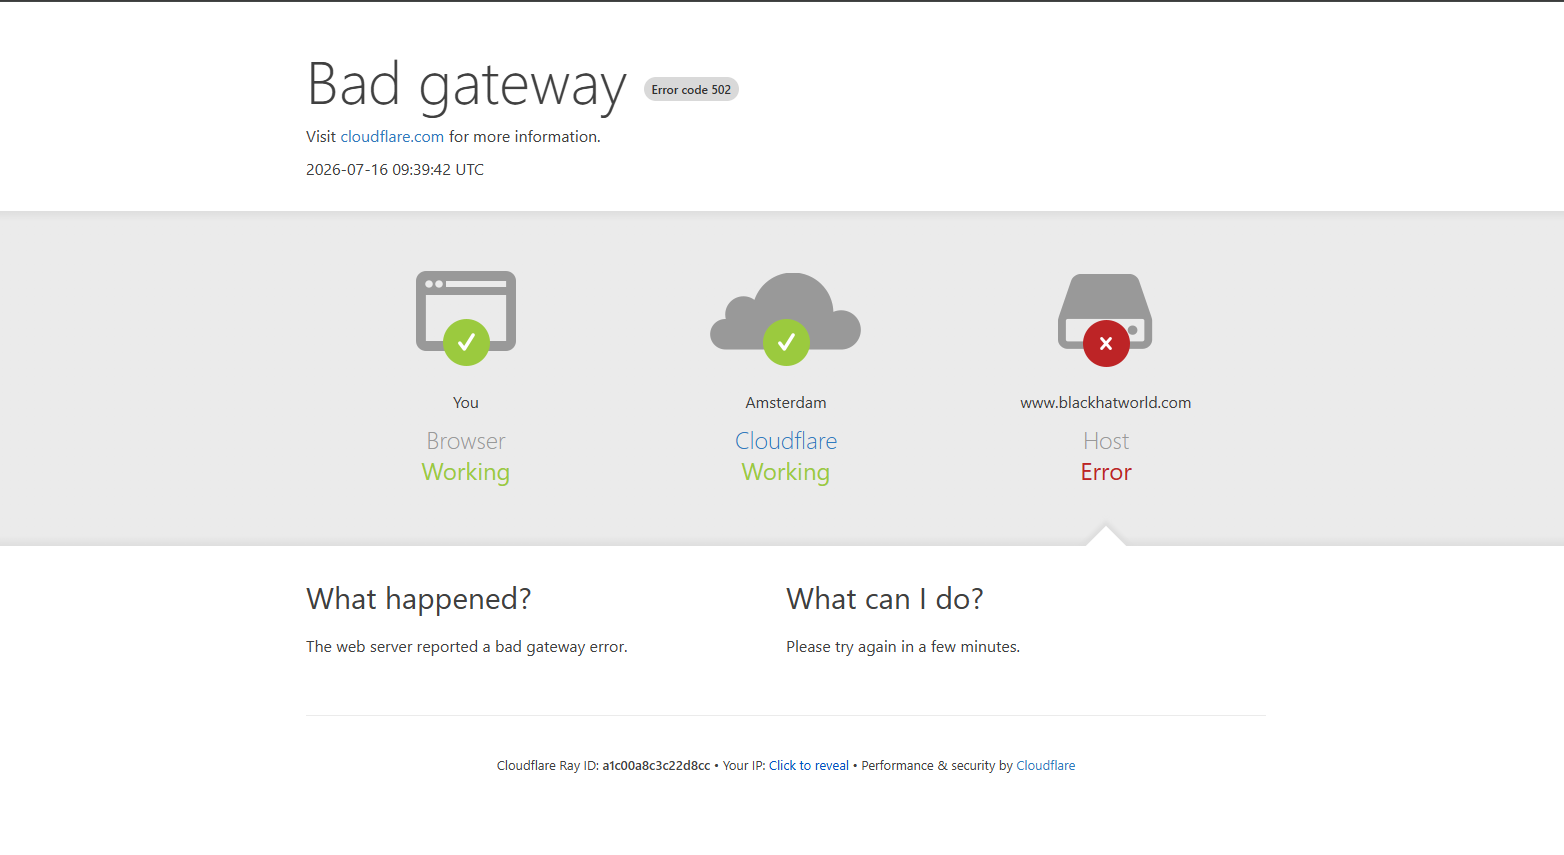Image resolution: width=1564 pixels, height=855 pixels.
Task: Click the green Working text under Browser
Action: pos(466,472)
